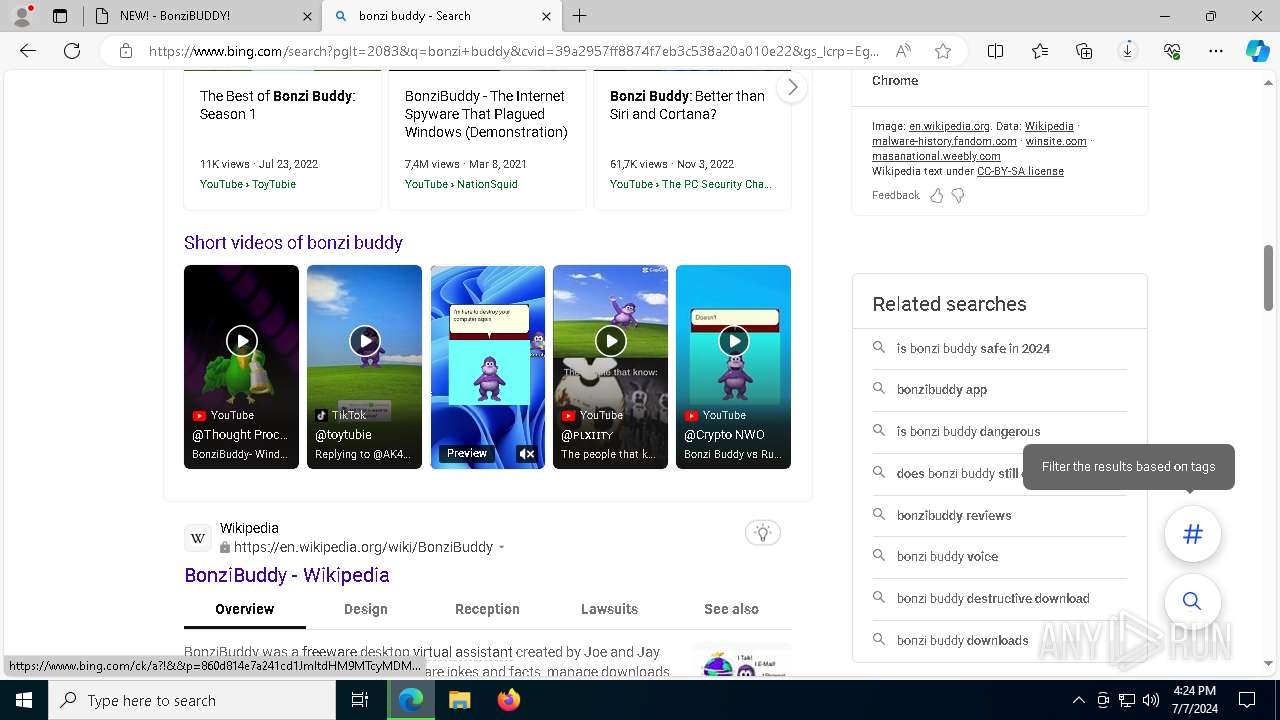Click the lightbulb insights icon

763,533
